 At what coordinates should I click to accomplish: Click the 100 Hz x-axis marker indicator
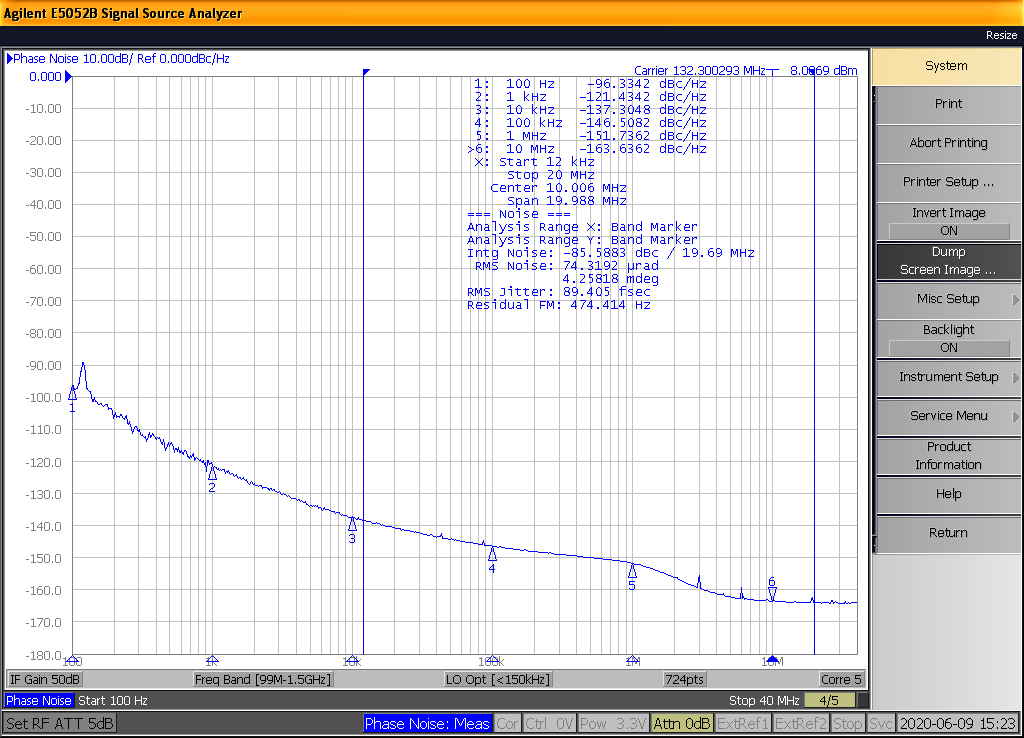[x=72, y=660]
